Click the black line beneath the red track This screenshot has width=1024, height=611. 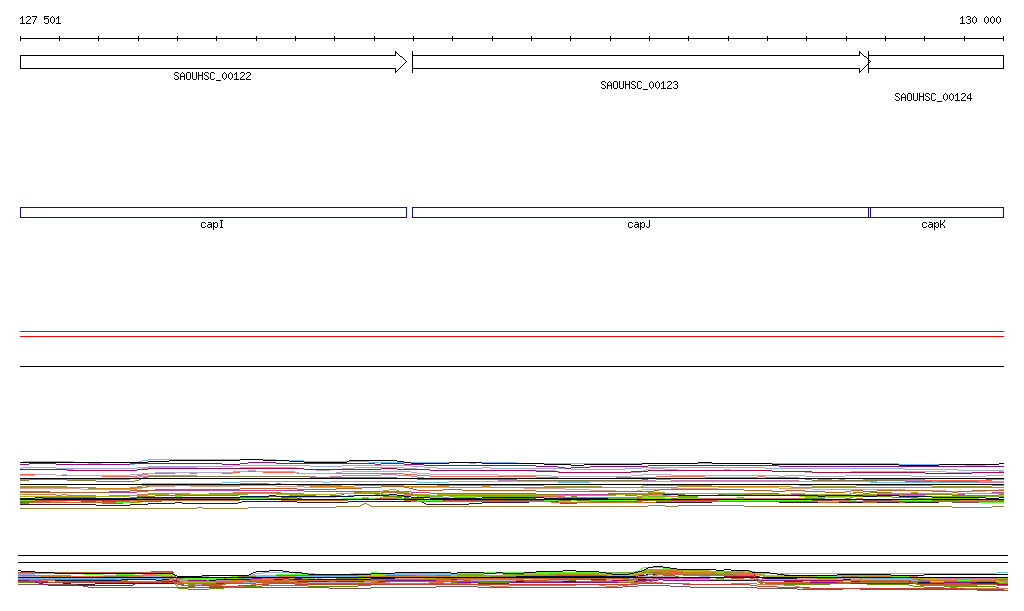point(512,366)
